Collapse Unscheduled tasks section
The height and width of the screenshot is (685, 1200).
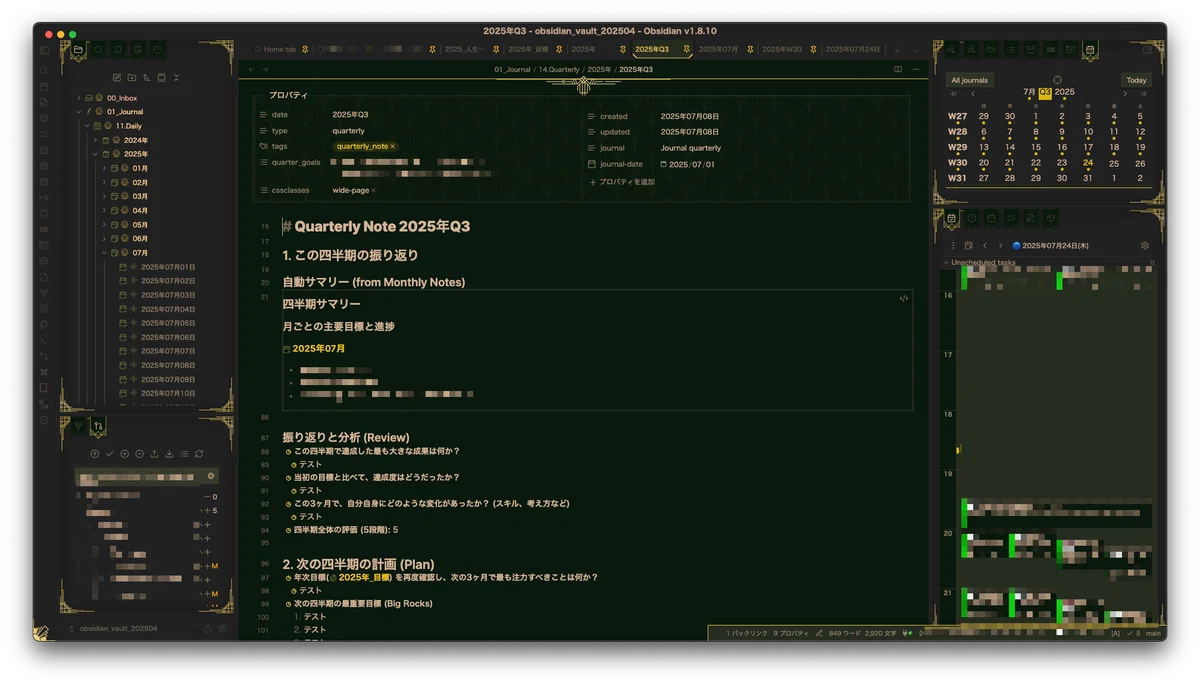946,263
